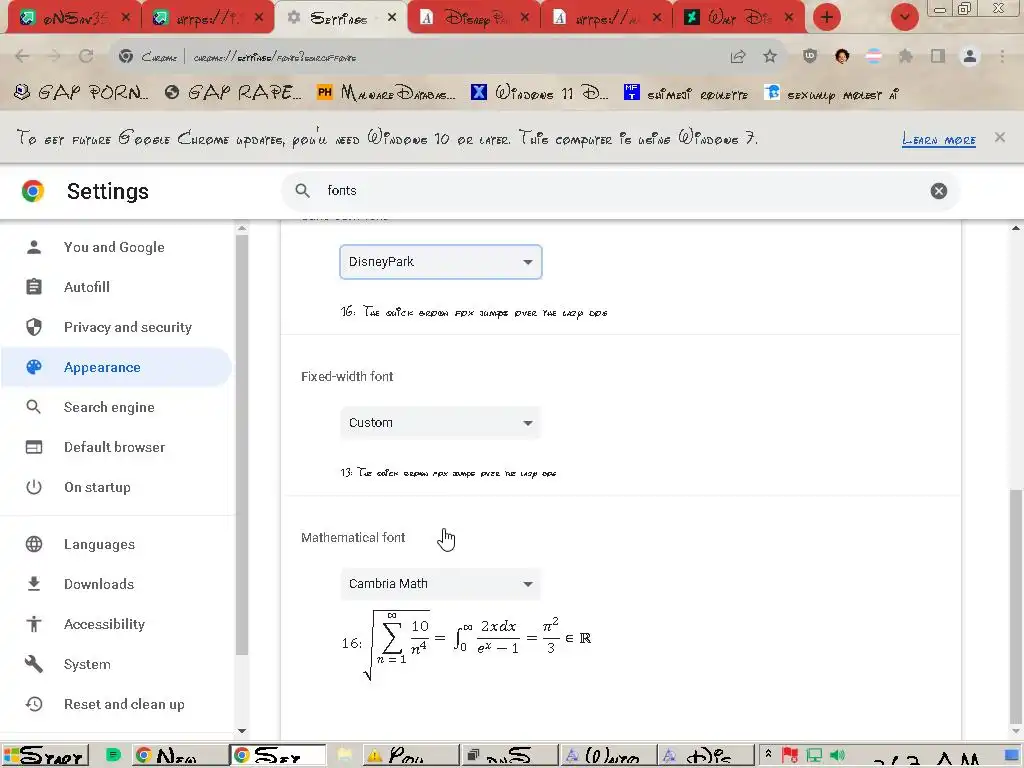1024x768 pixels.
Task: Open a new tab with the plus button
Action: point(827,17)
